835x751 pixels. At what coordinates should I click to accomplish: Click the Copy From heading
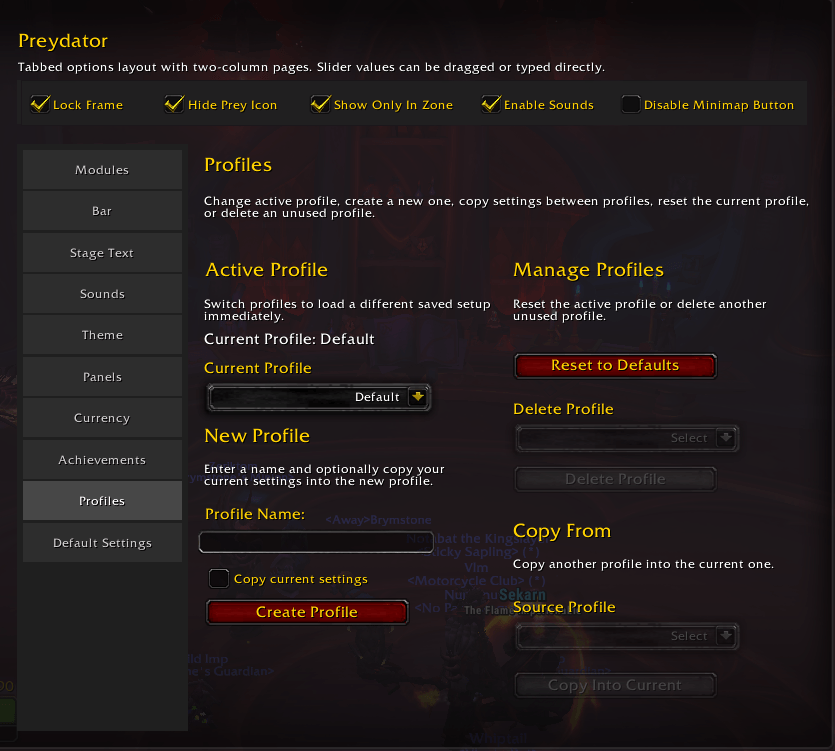tap(562, 532)
